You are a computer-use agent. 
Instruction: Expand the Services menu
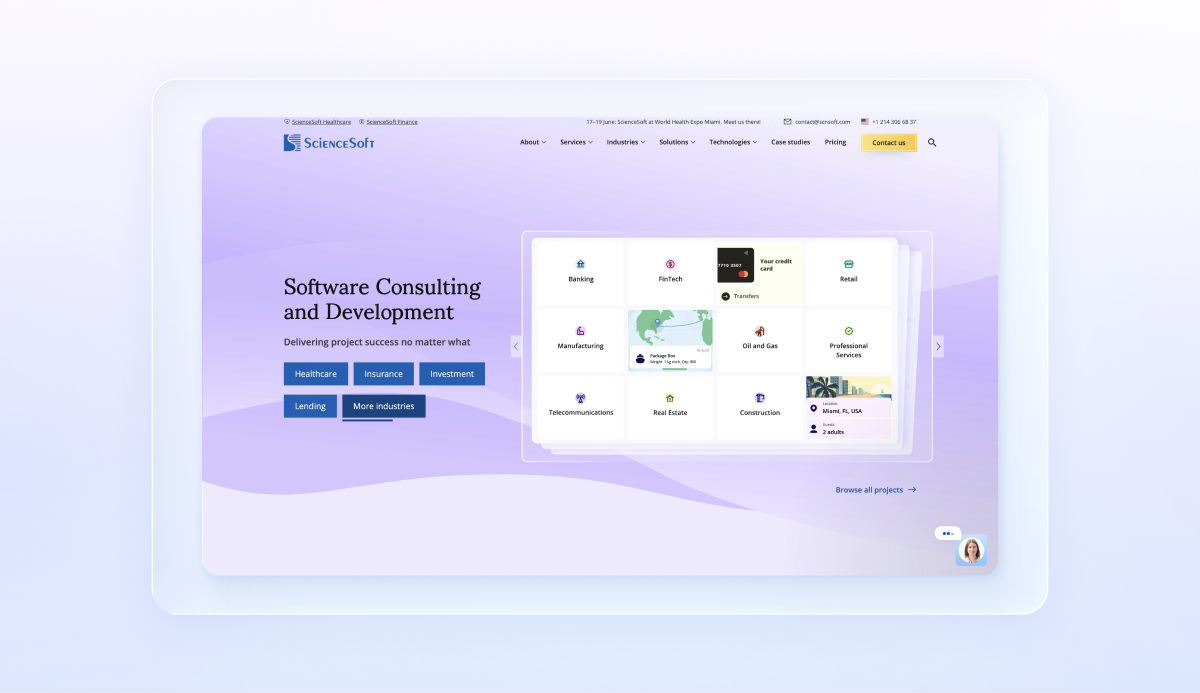pos(576,142)
